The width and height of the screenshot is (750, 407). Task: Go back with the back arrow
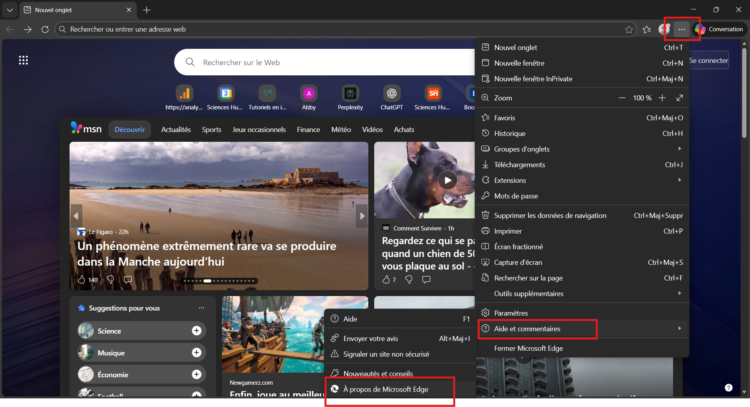[10, 29]
